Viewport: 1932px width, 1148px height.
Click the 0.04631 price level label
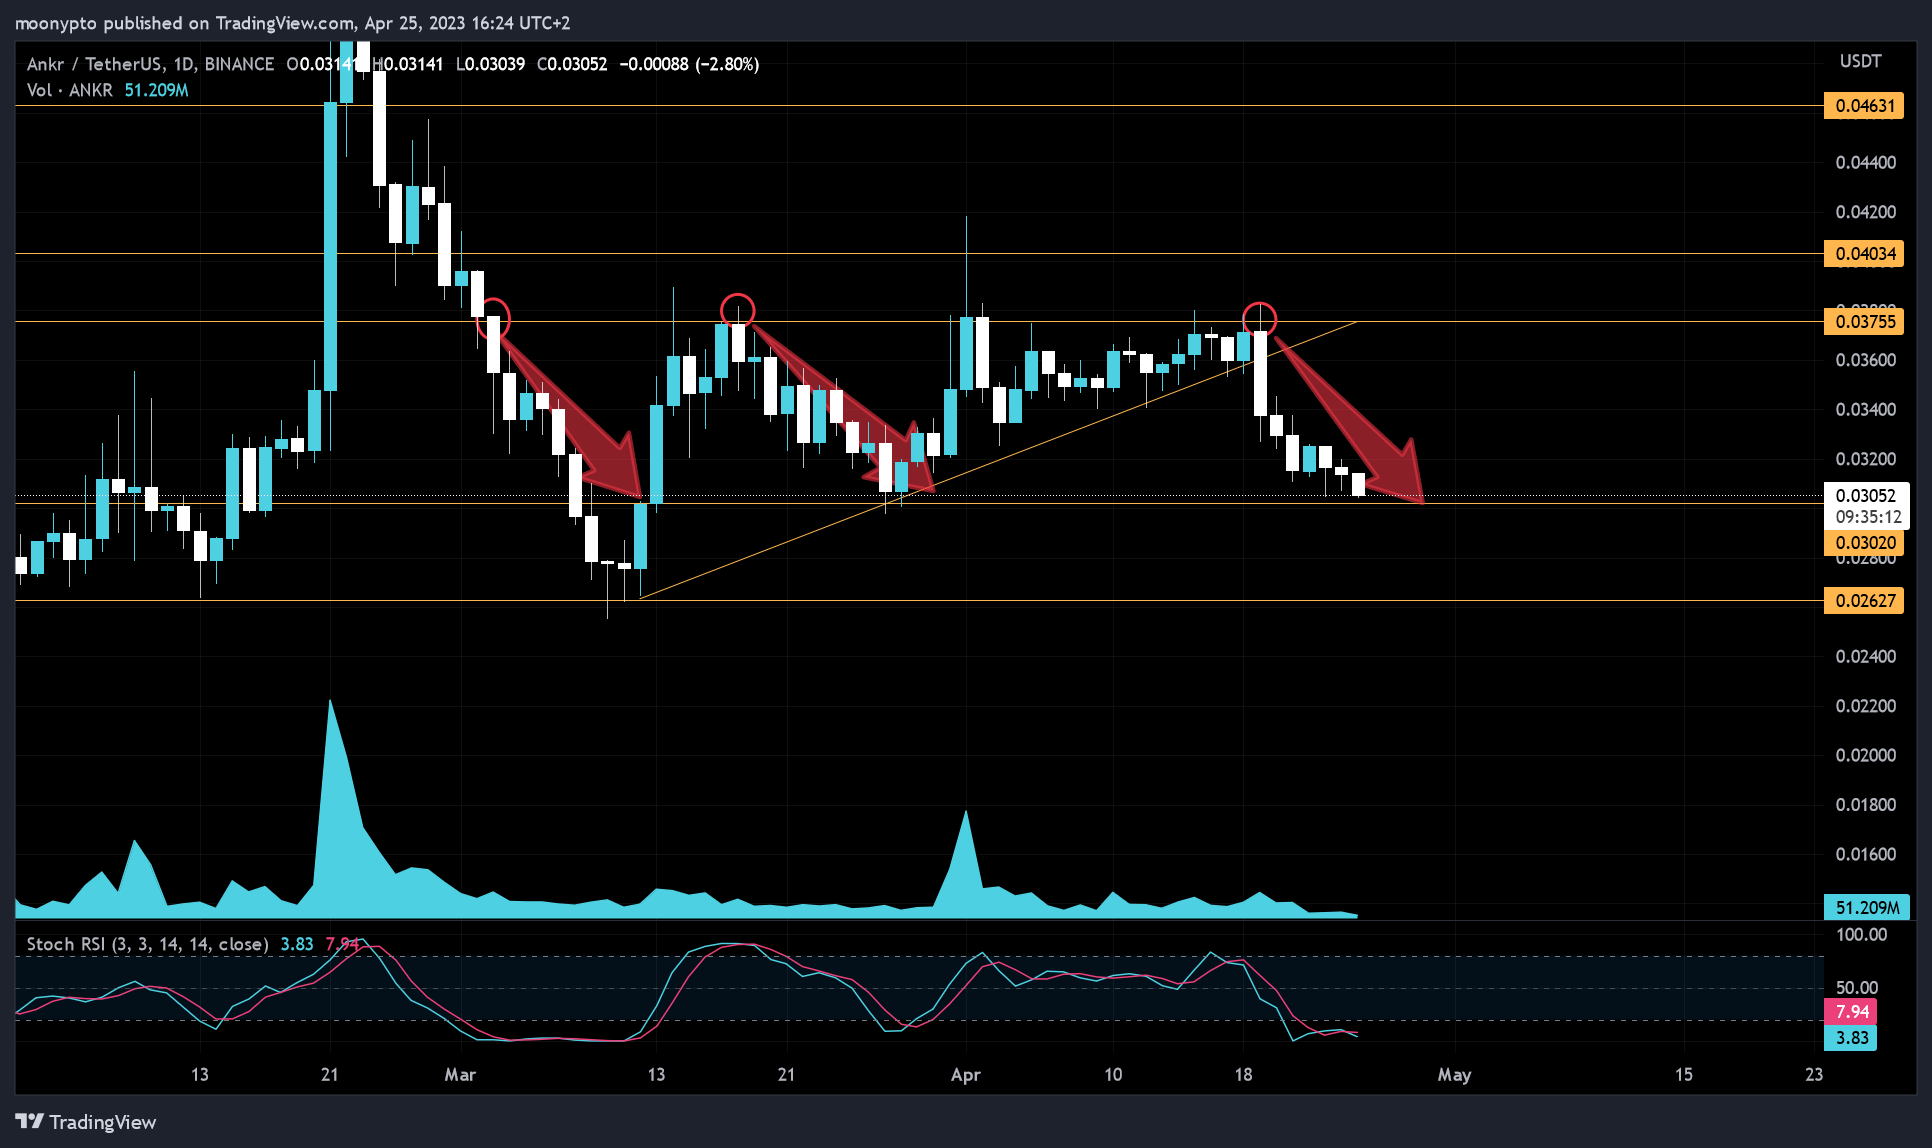click(1864, 106)
